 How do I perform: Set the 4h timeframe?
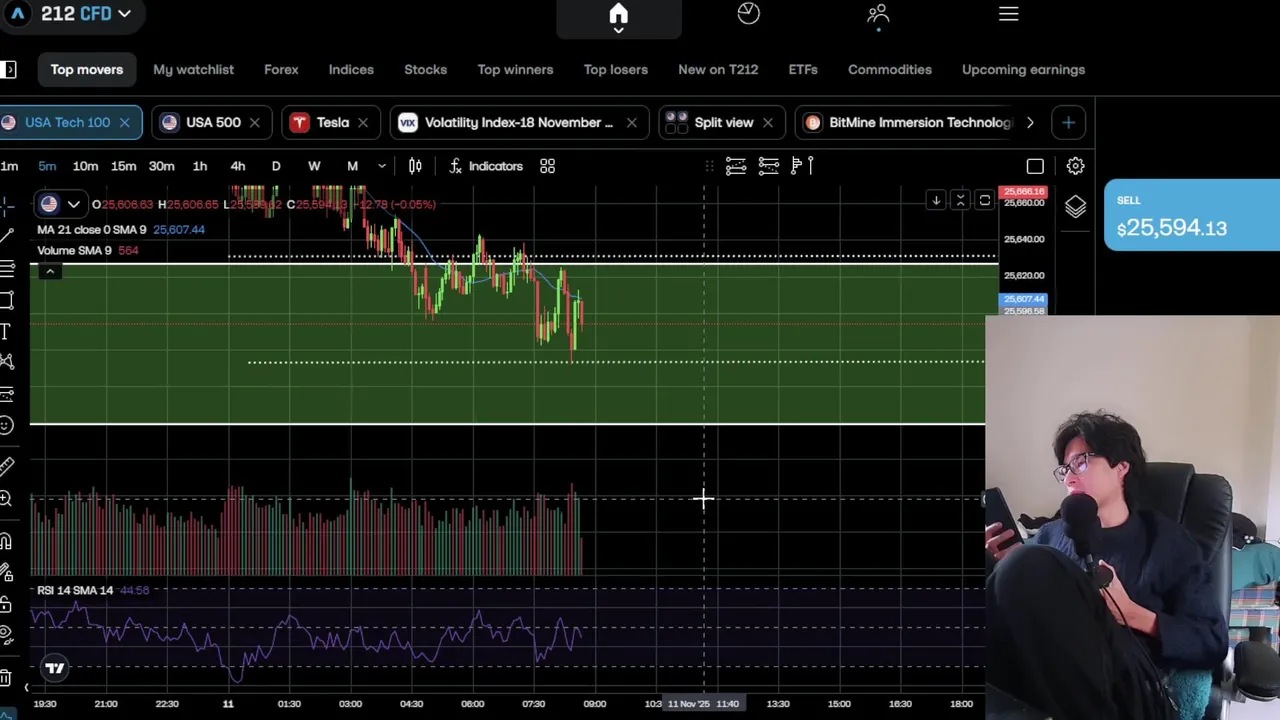click(x=238, y=166)
